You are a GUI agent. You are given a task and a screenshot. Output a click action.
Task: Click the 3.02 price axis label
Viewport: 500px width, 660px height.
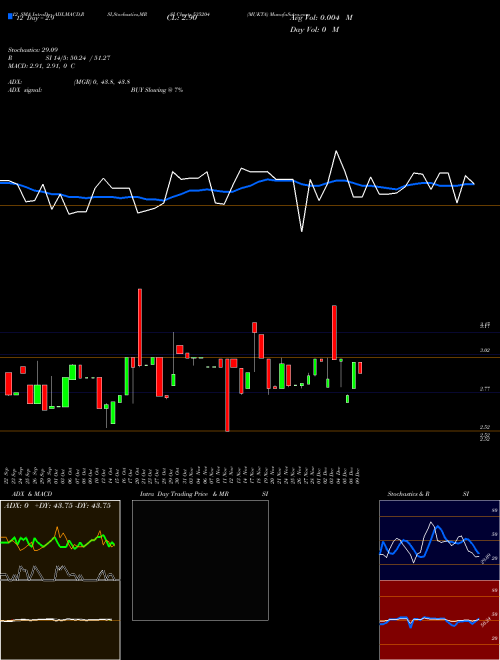coord(485,350)
